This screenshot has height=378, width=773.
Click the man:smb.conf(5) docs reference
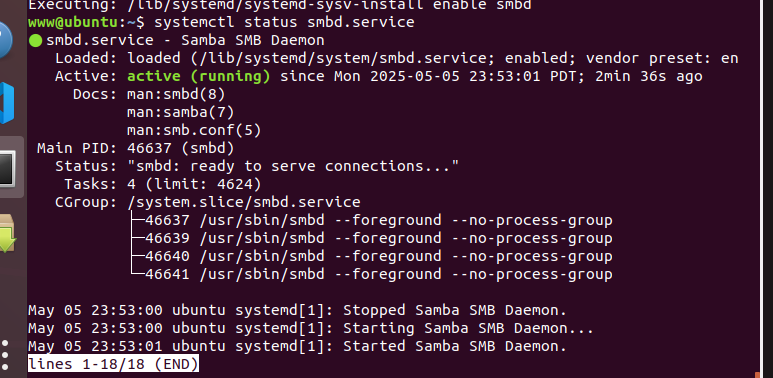pos(194,131)
